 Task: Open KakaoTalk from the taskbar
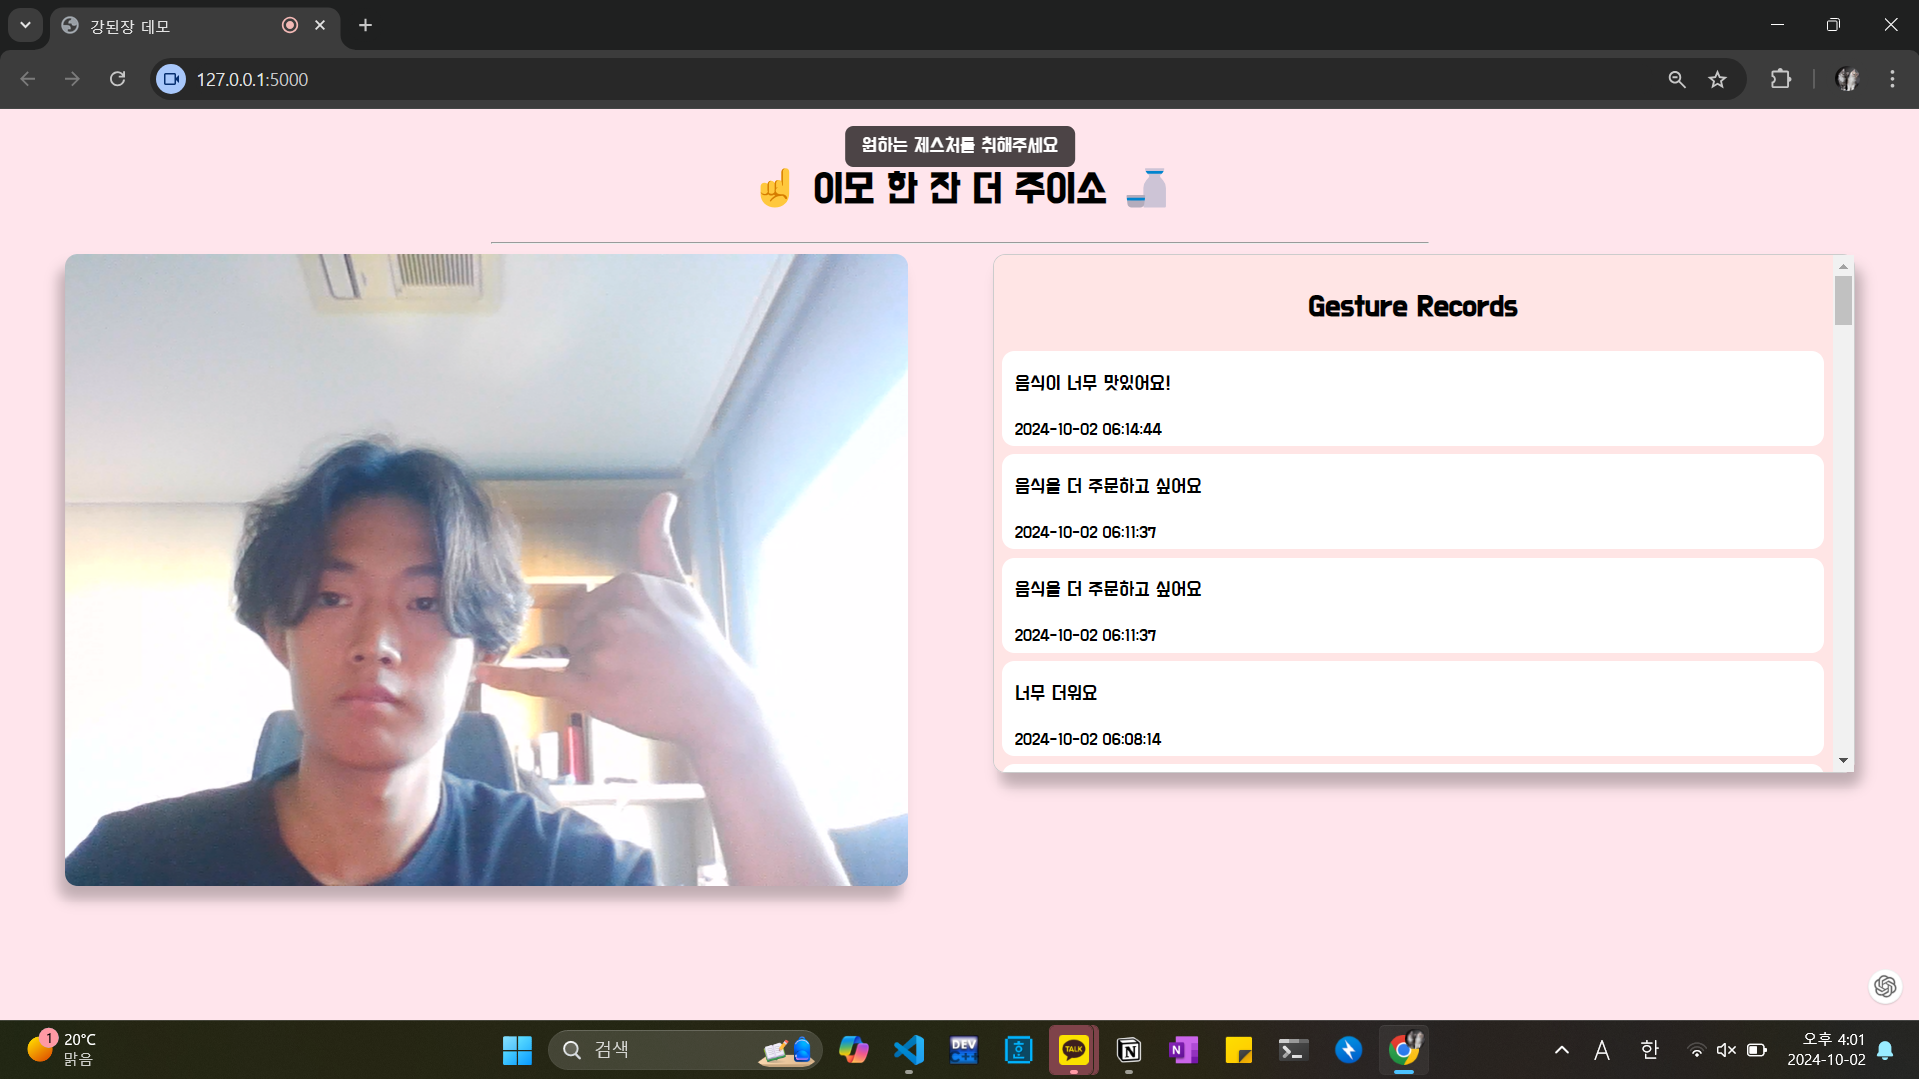[1073, 1050]
